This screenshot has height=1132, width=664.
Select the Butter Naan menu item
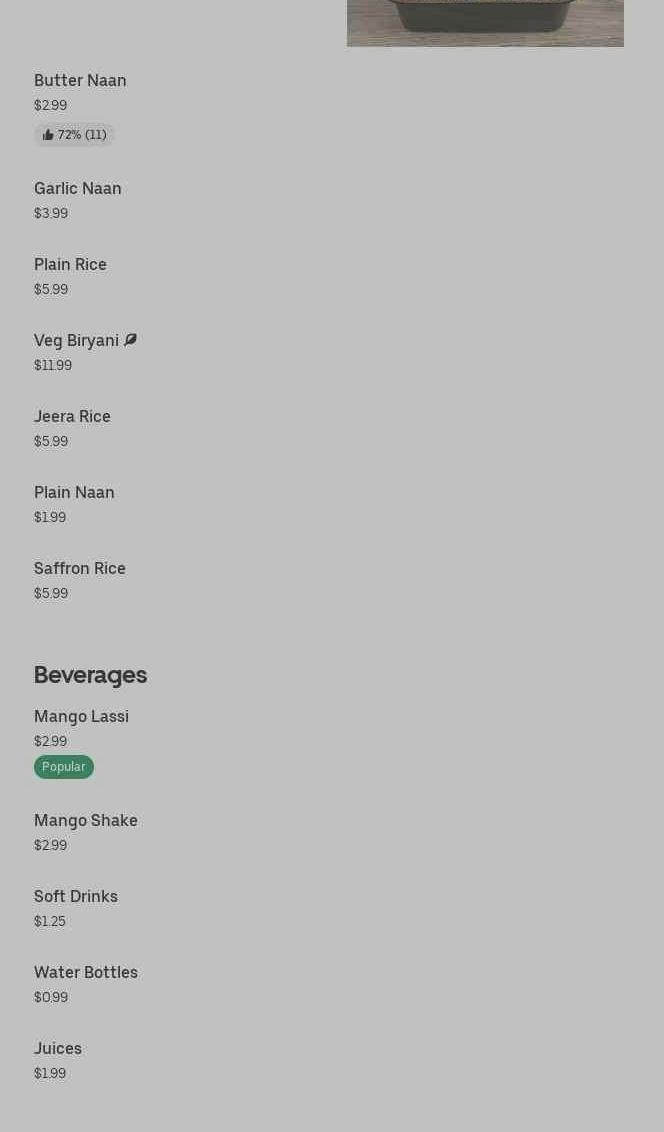click(80, 80)
